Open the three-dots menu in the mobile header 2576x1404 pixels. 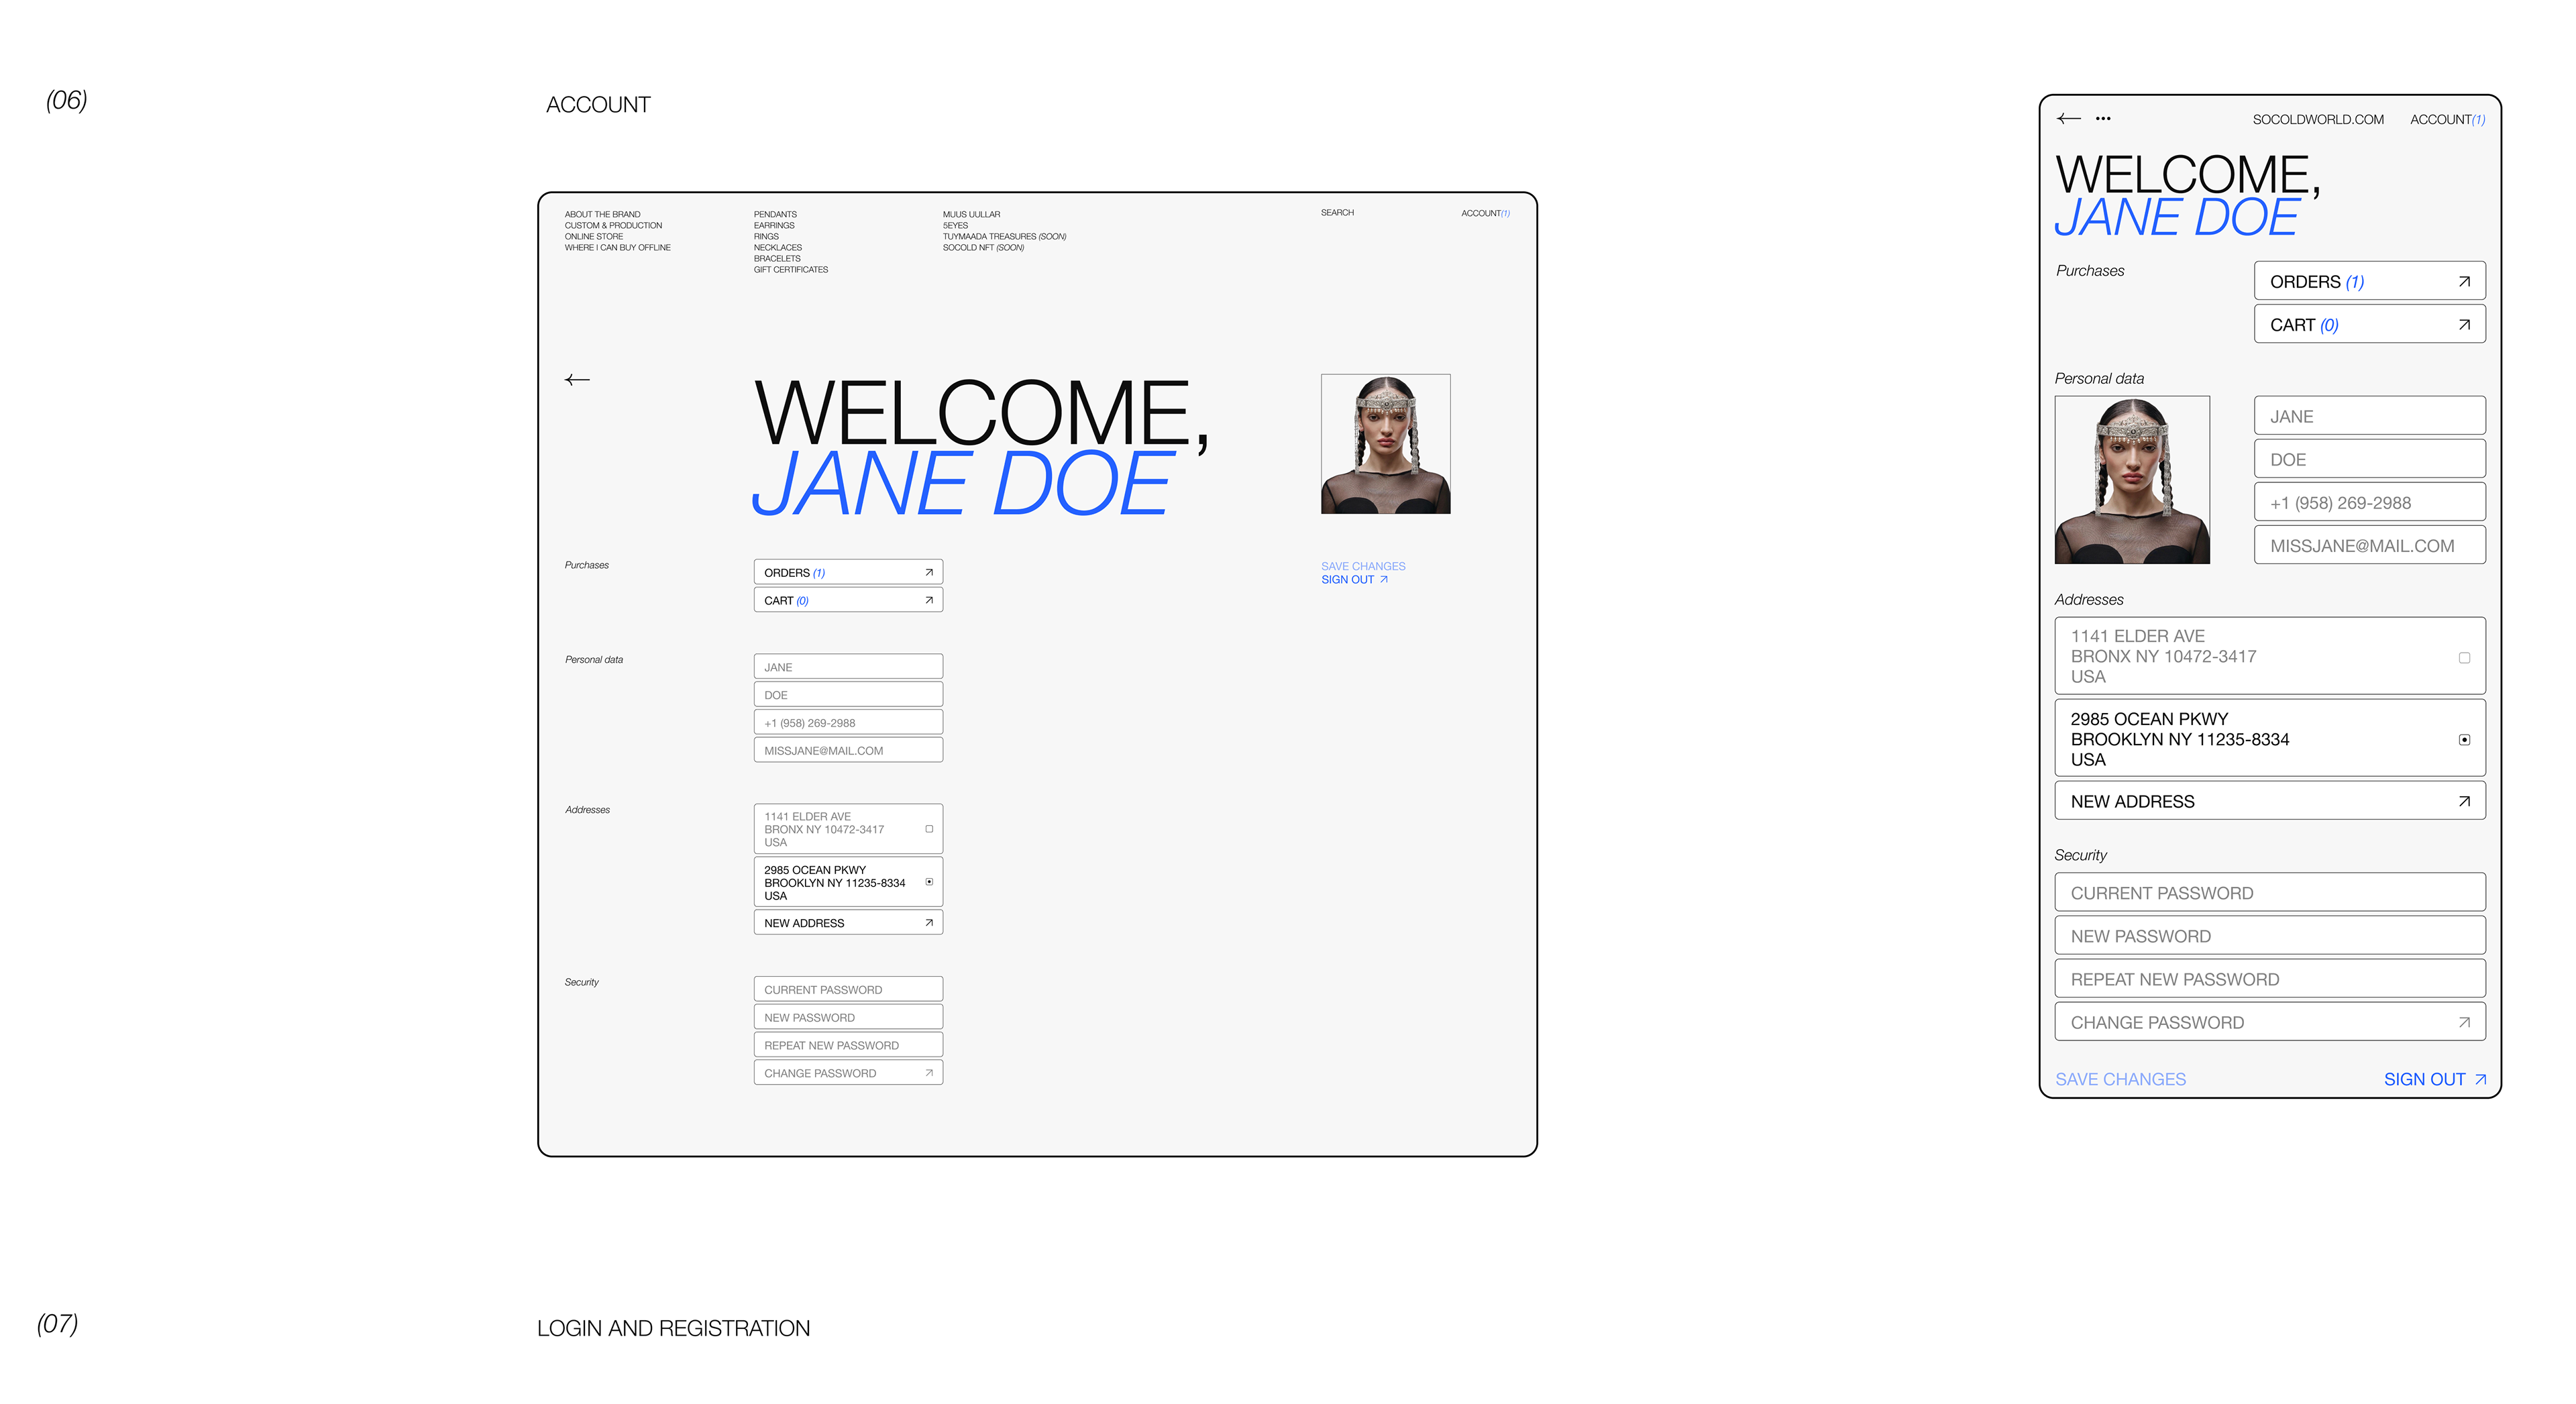(2103, 118)
